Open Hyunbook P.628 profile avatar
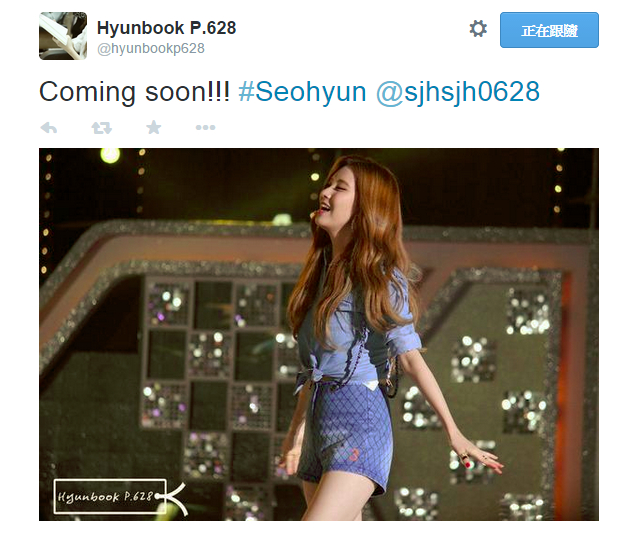Screen dimensions: 639x543 (63, 36)
